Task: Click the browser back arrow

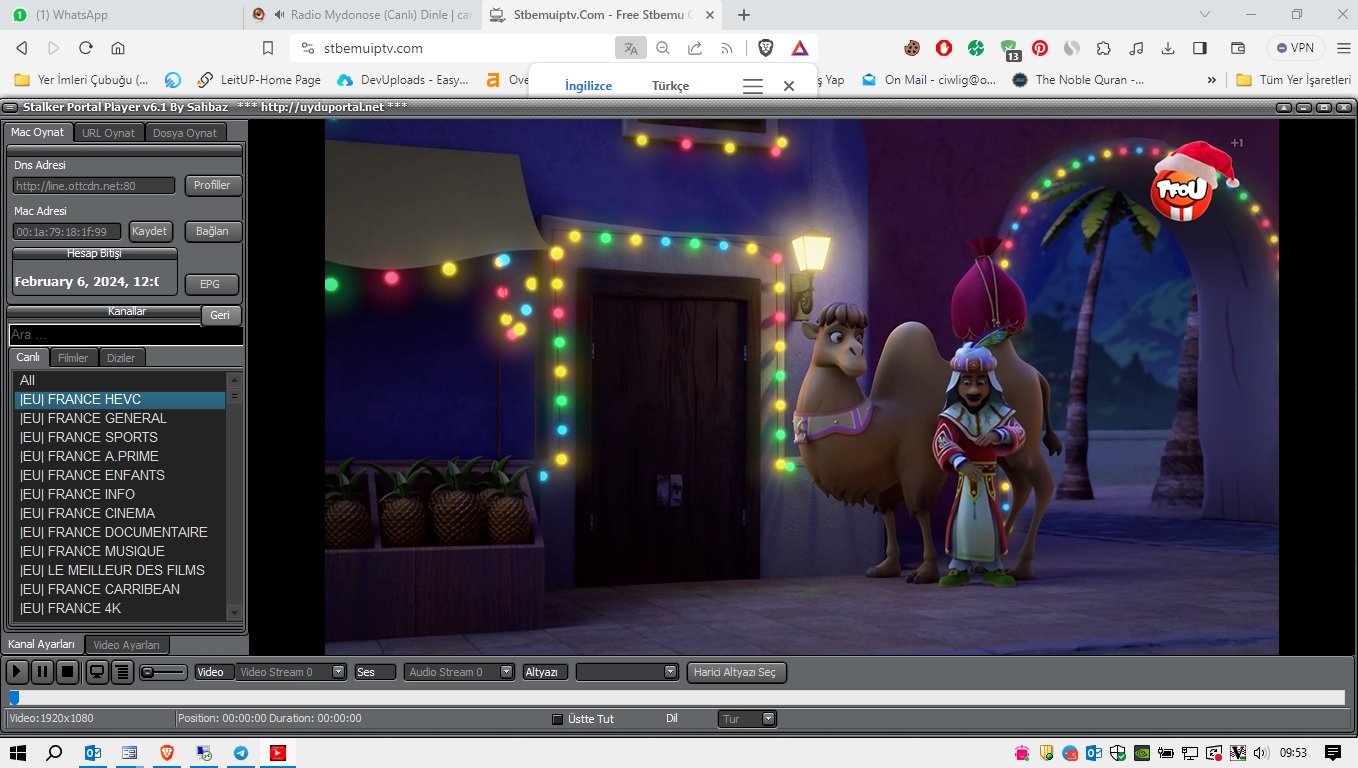Action: [x=22, y=48]
